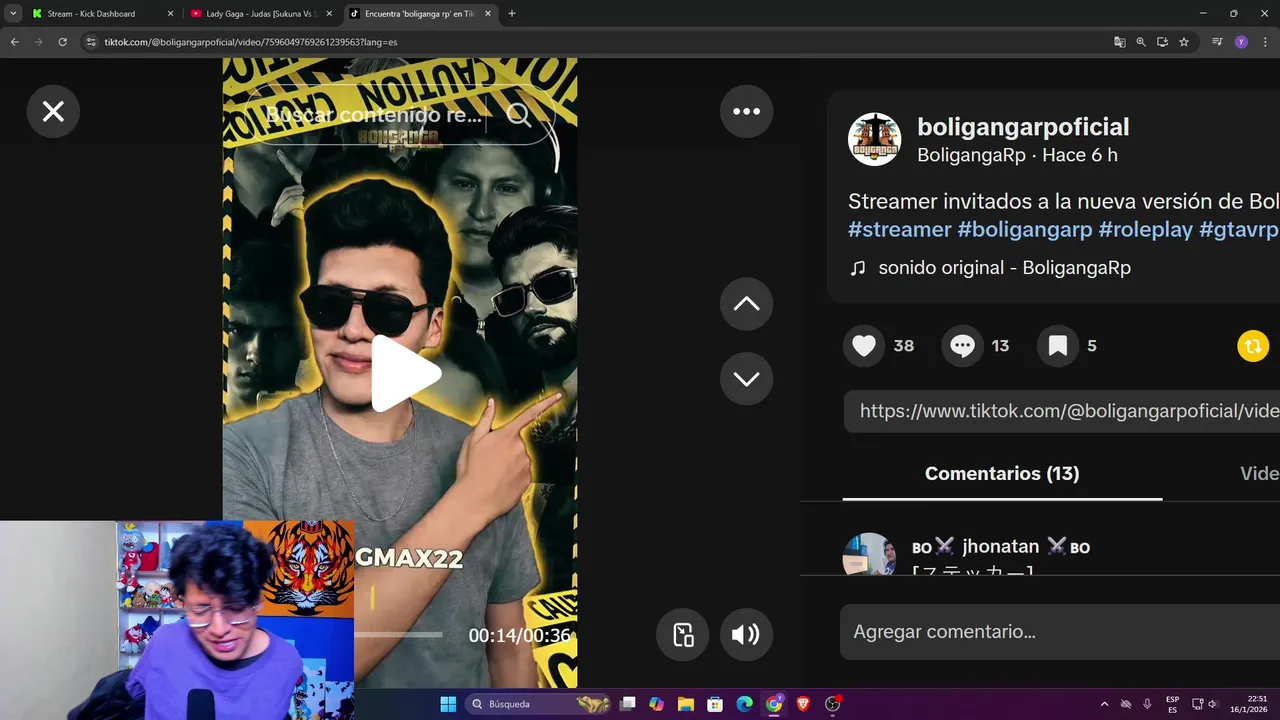Open the Chrome profile avatar
Screen dimensions: 1280x720
(1241, 42)
